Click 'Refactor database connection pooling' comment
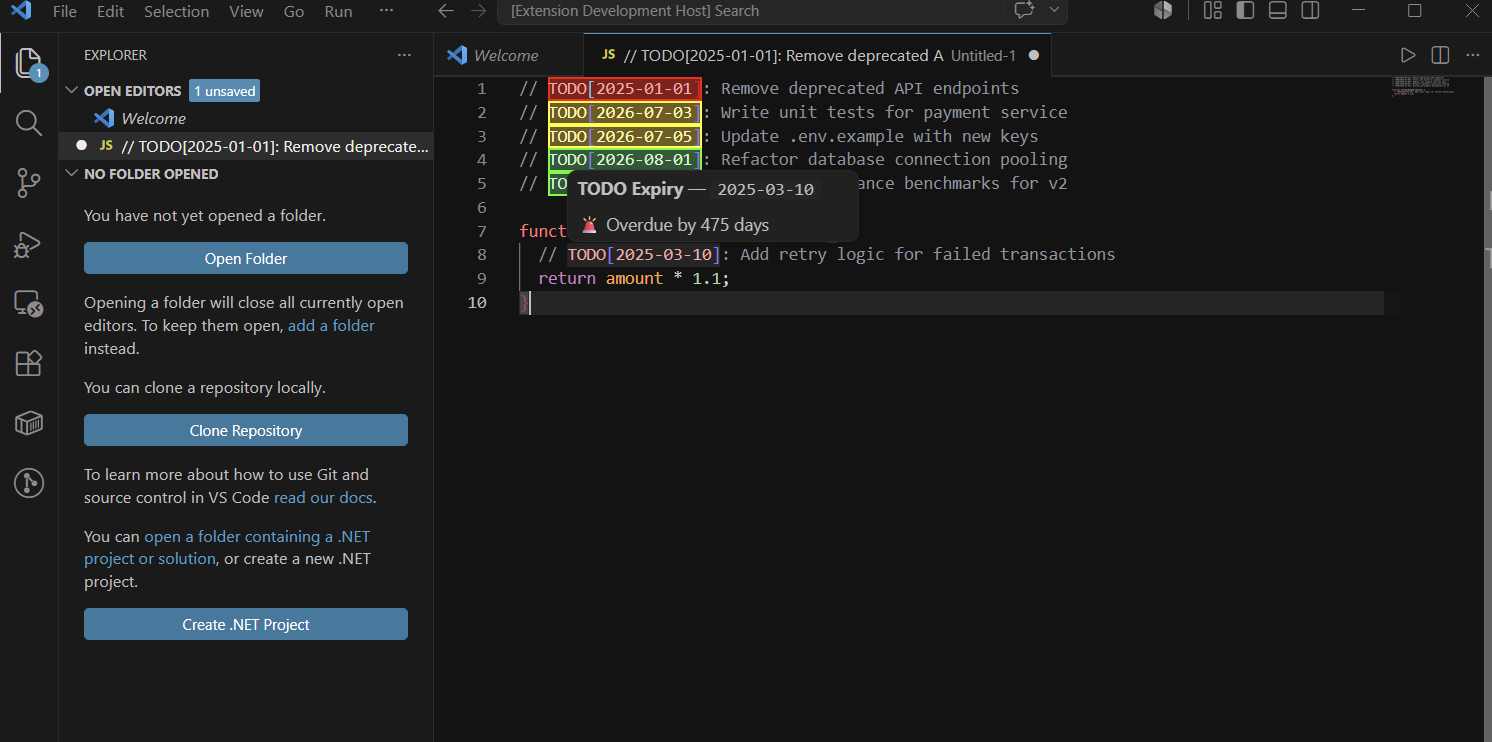This screenshot has width=1492, height=742. click(x=894, y=160)
